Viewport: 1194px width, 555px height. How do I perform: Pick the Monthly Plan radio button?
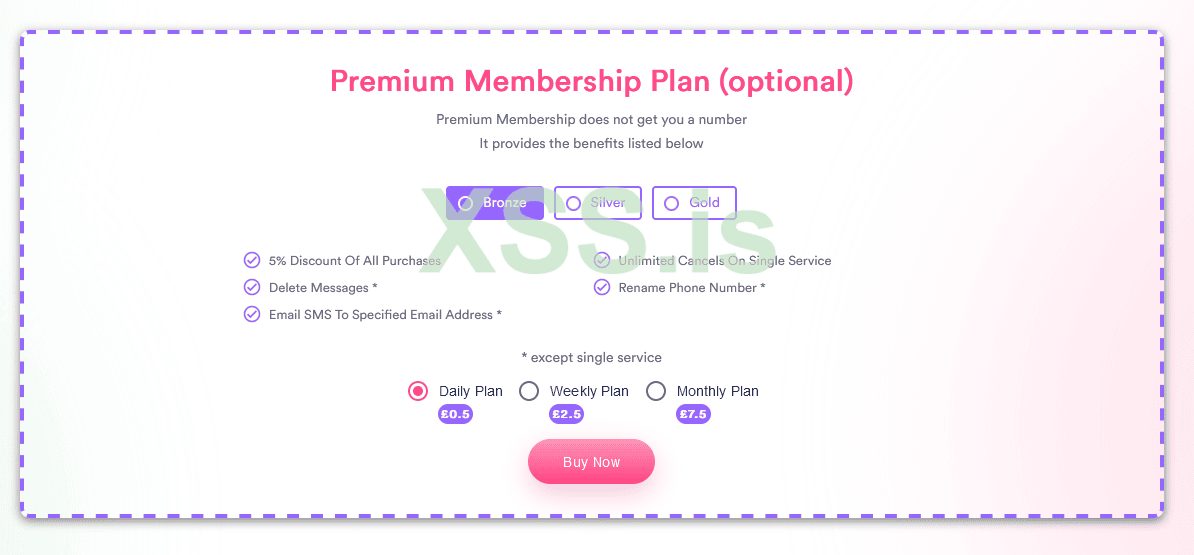coord(656,391)
